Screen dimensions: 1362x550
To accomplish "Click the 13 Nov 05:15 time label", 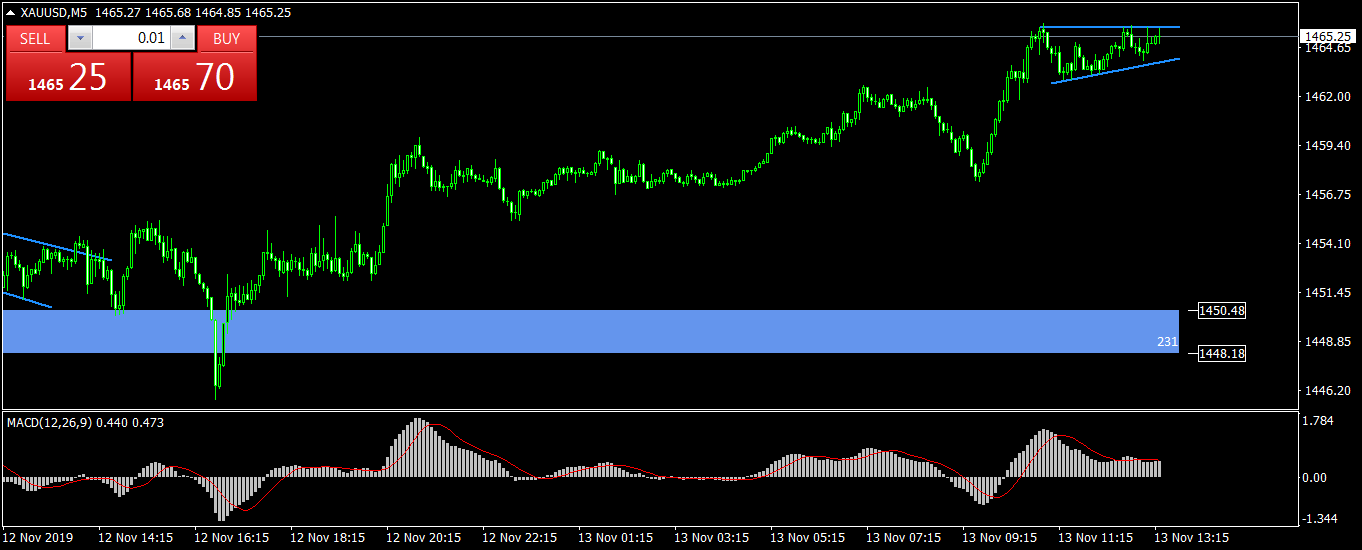I will (x=808, y=538).
